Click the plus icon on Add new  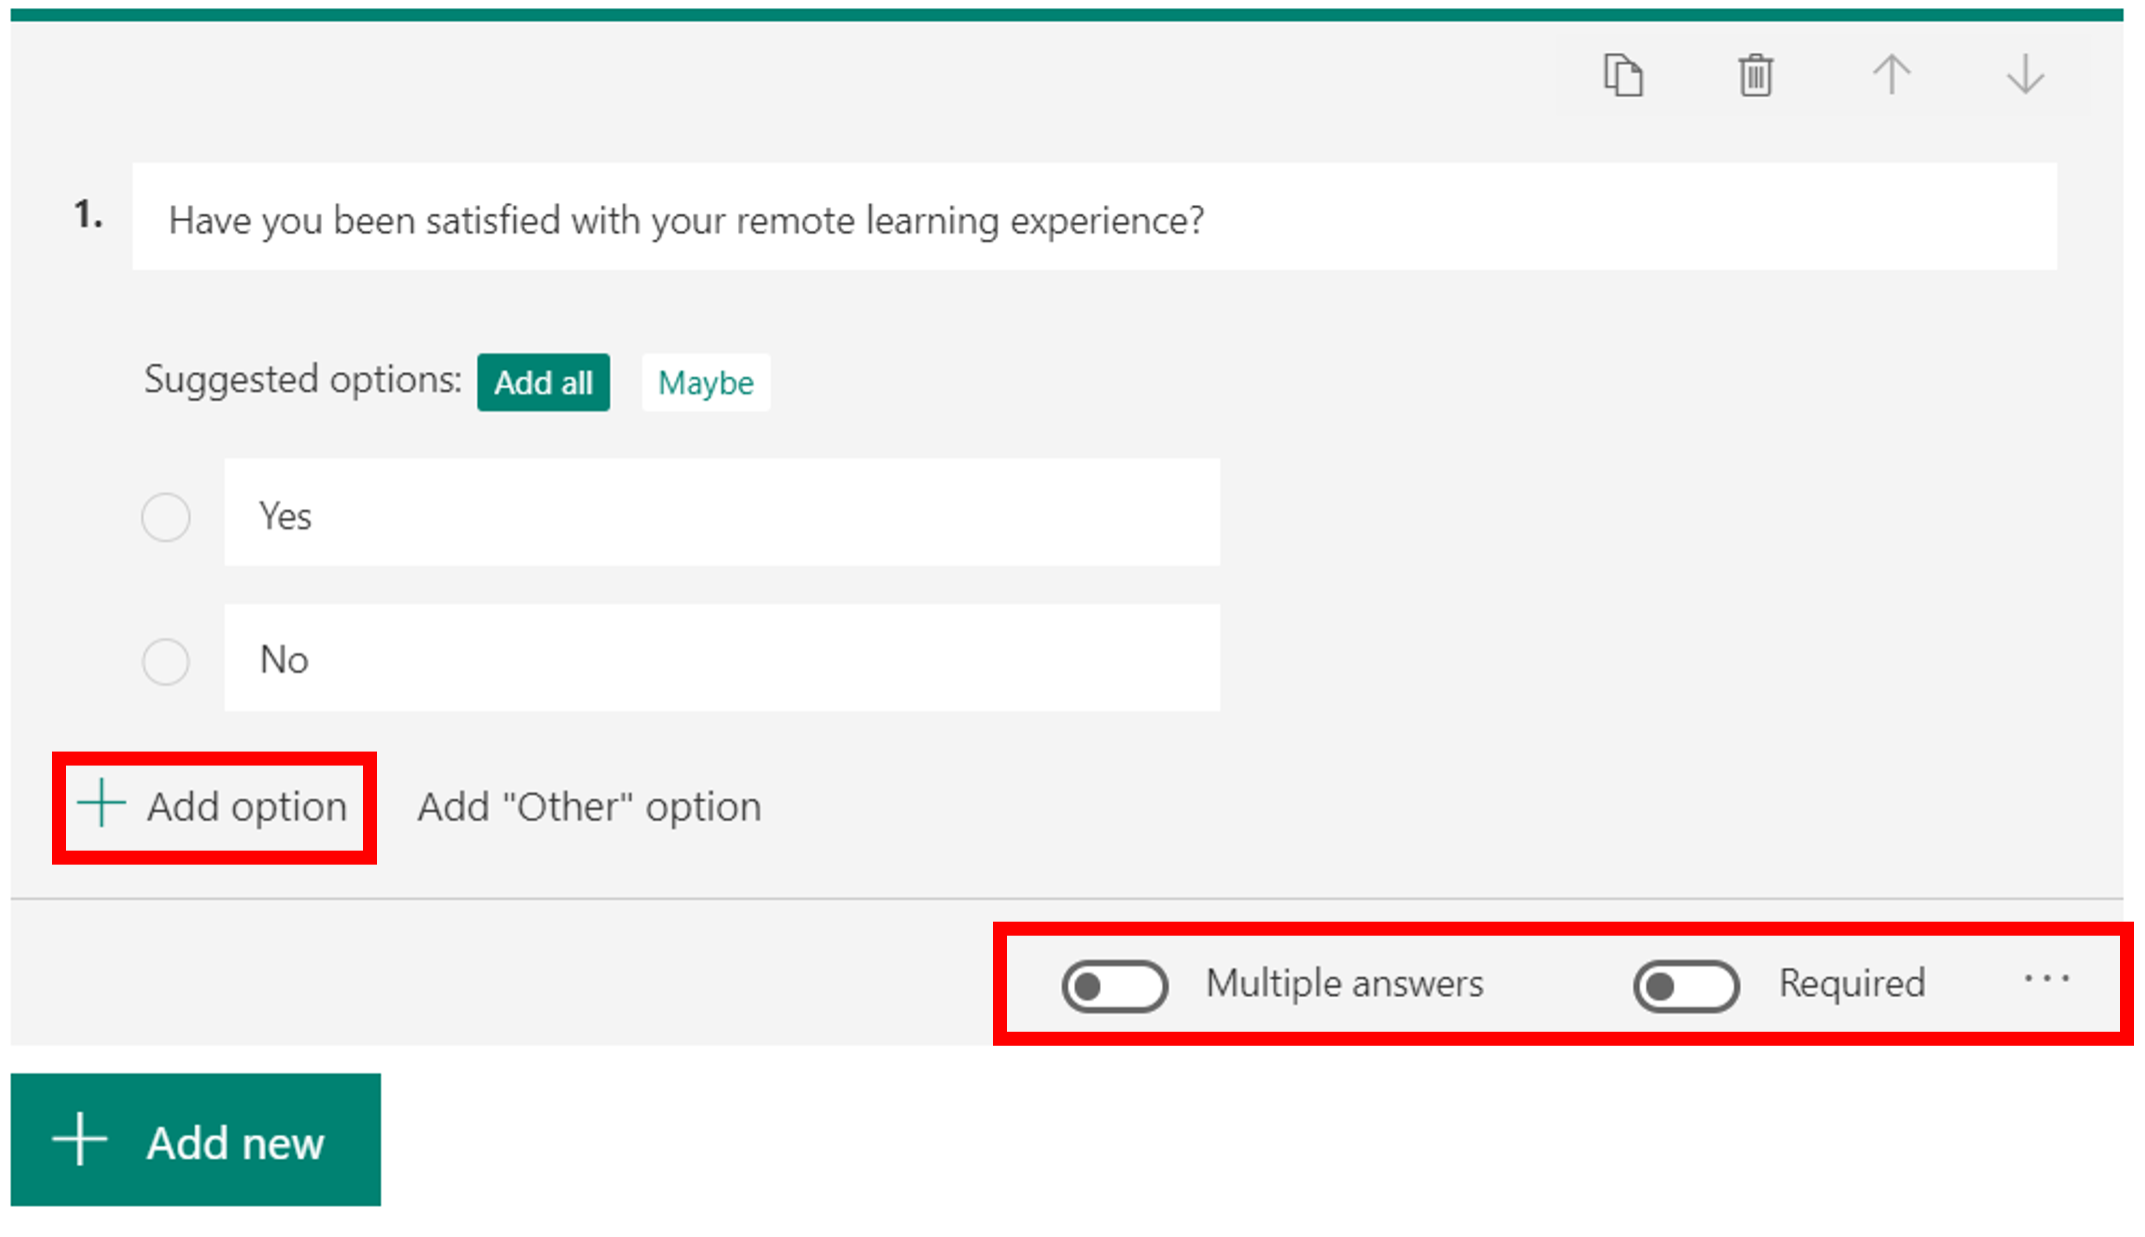(x=80, y=1140)
